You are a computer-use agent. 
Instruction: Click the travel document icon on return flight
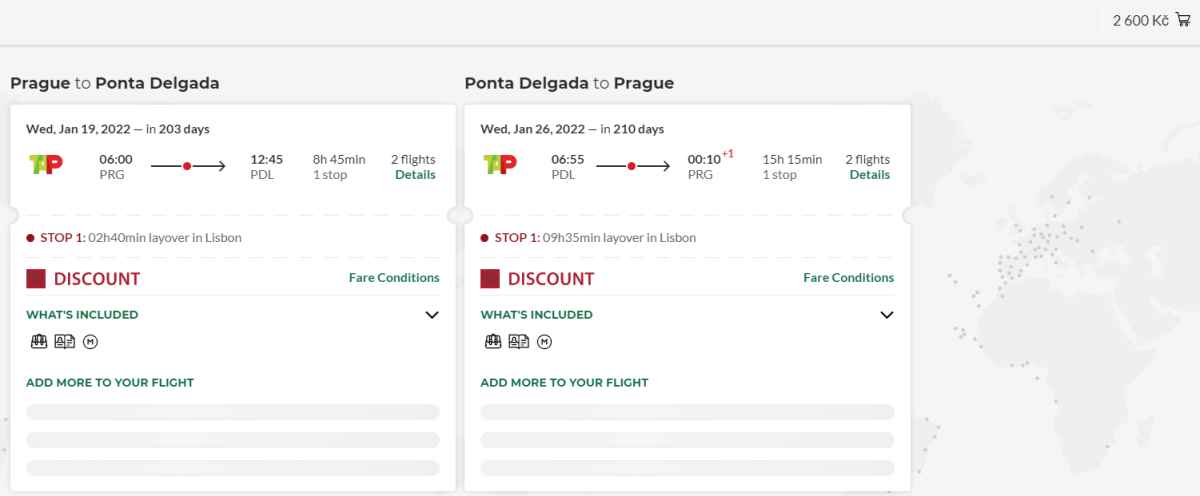519,342
